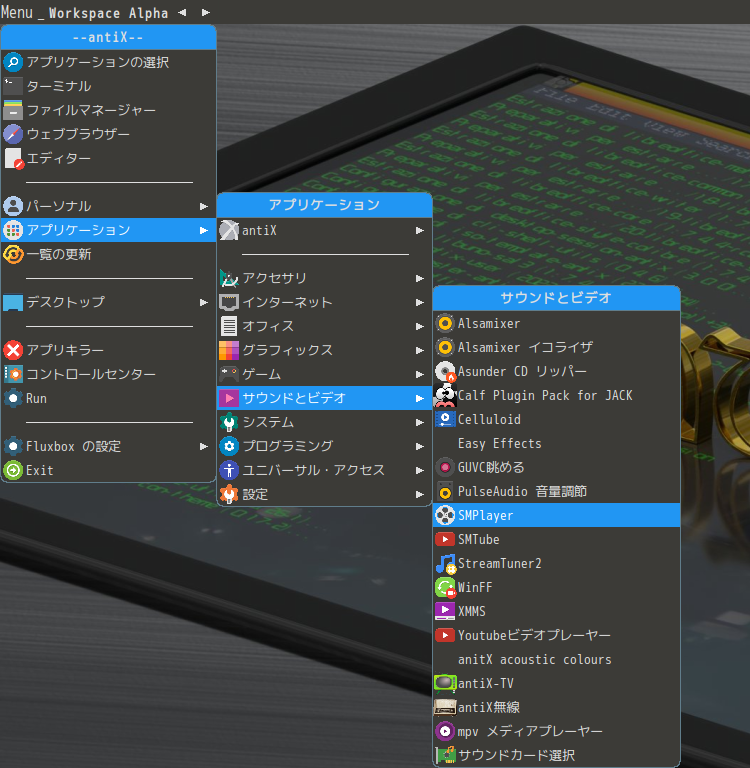Click the StreamTuner2 music note icon
750x768 pixels.
tap(445, 563)
